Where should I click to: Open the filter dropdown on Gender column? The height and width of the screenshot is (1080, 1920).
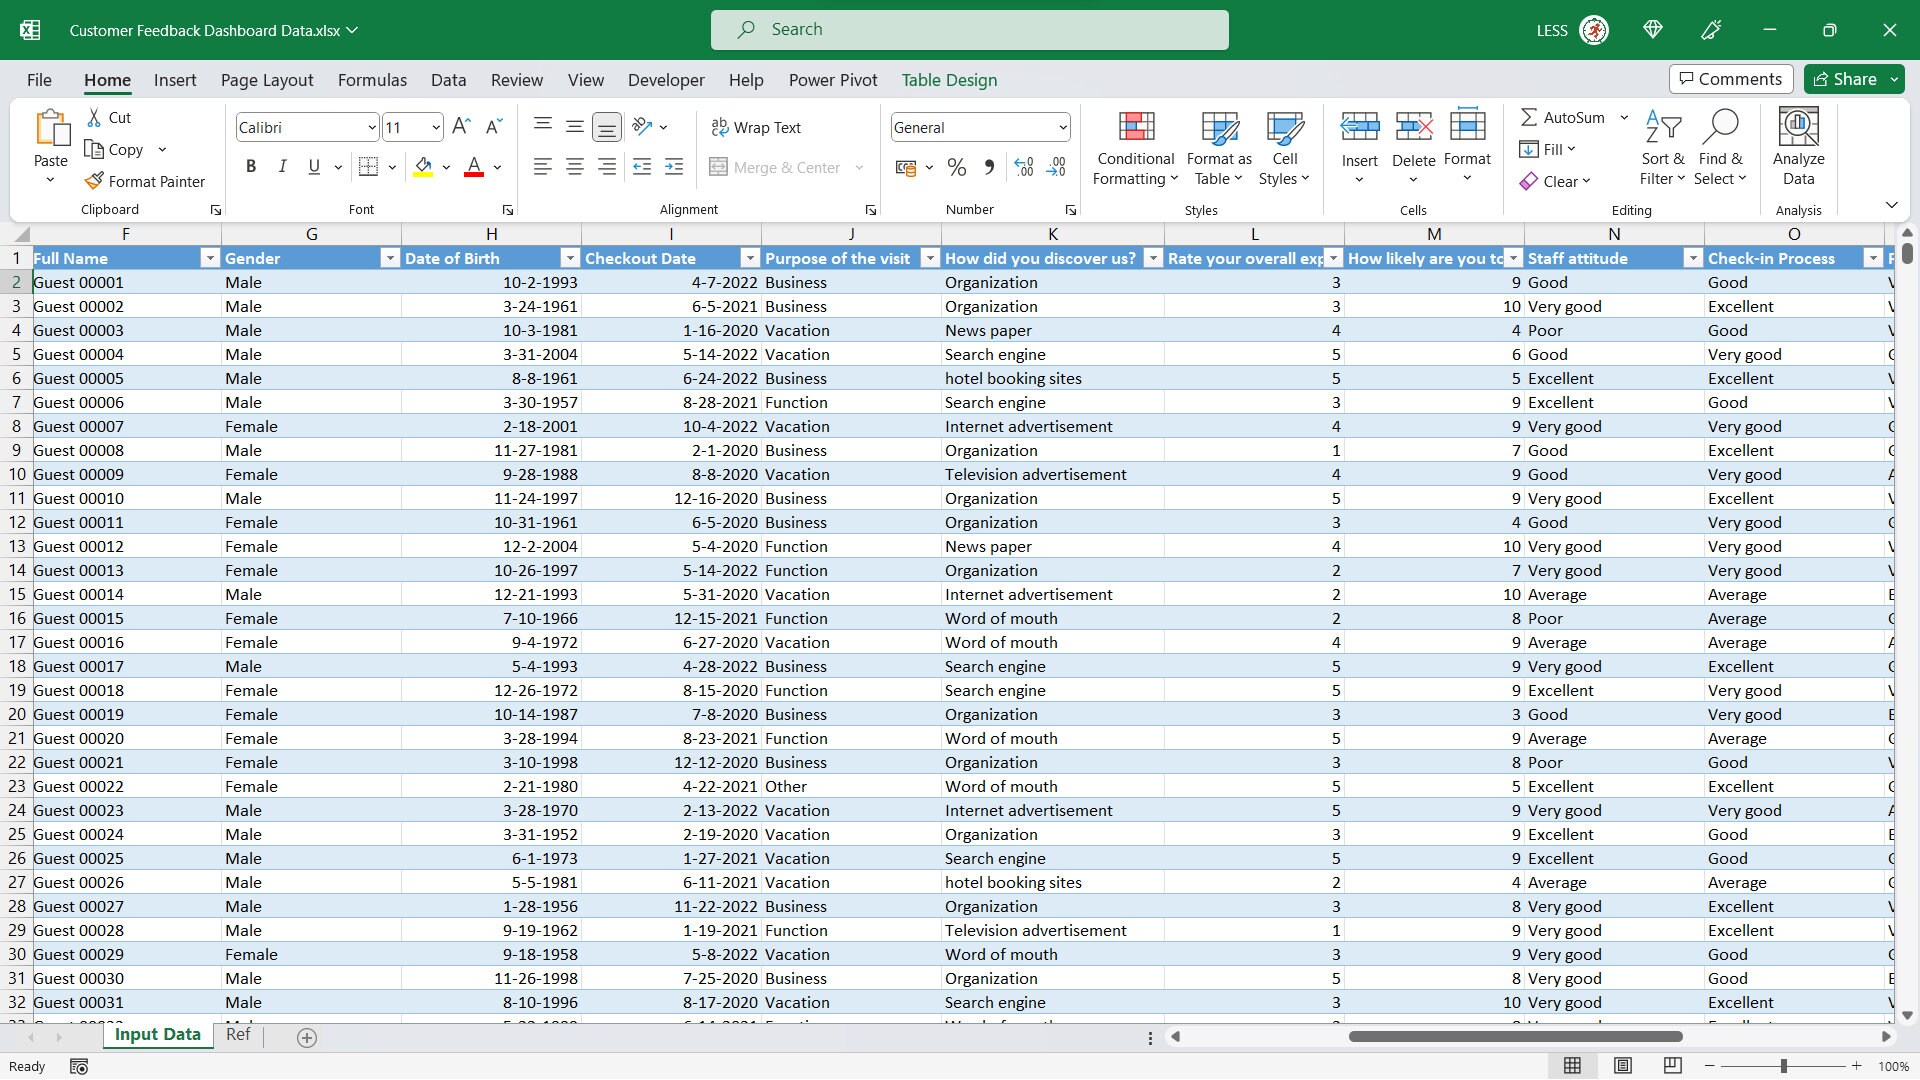coord(390,258)
